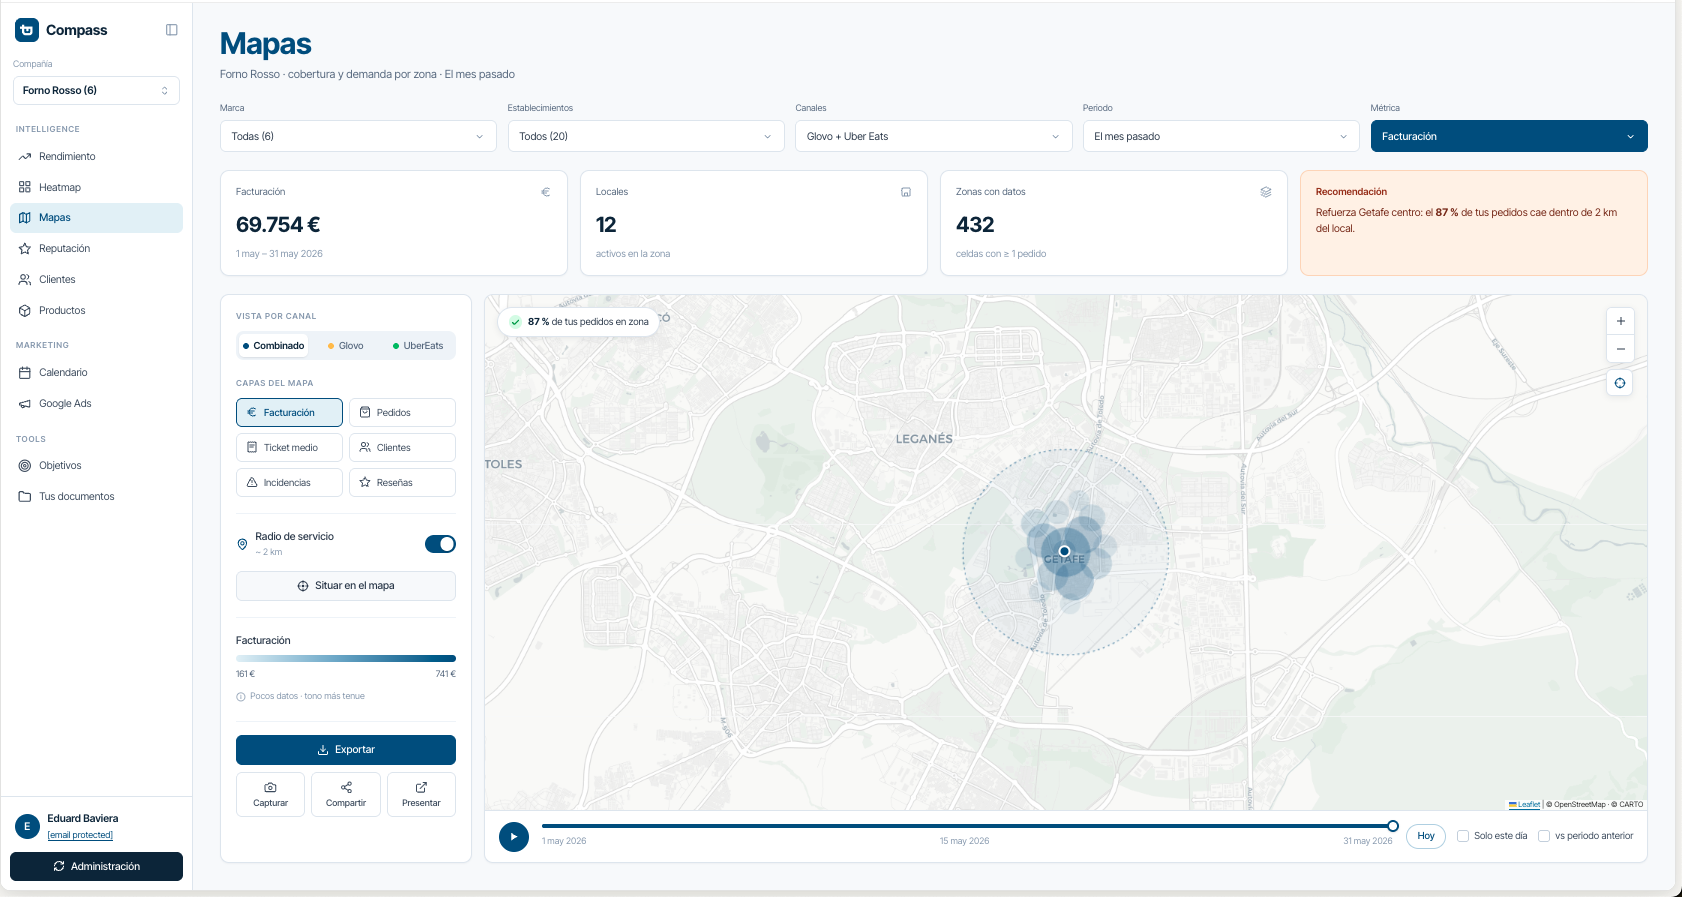Open the CARTO attribution link
This screenshot has width=1682, height=897.
(1631, 805)
